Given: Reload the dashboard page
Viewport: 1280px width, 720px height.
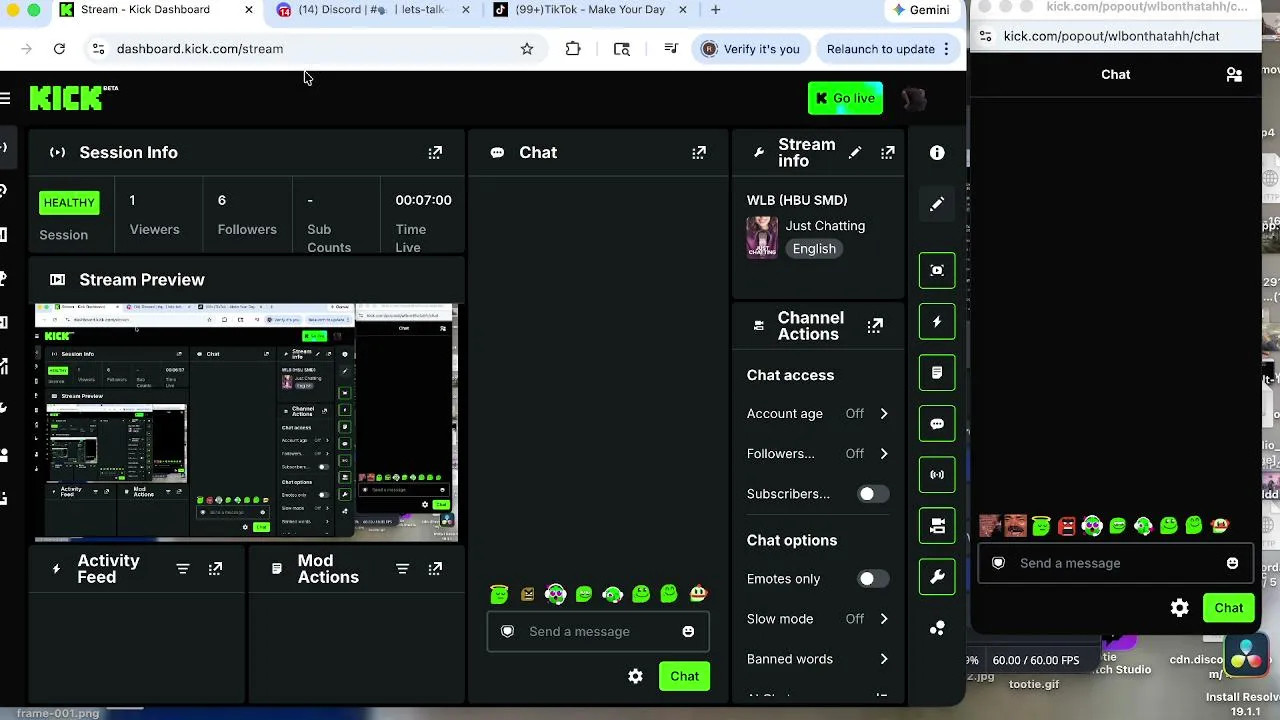Looking at the screenshot, I should click(x=59, y=49).
